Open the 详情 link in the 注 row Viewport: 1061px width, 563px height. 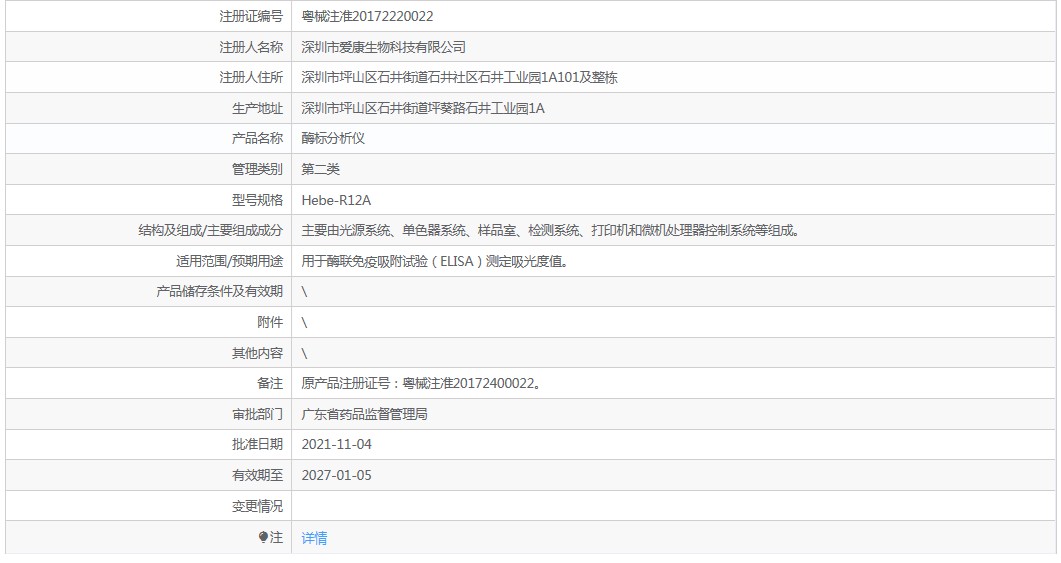click(314, 538)
